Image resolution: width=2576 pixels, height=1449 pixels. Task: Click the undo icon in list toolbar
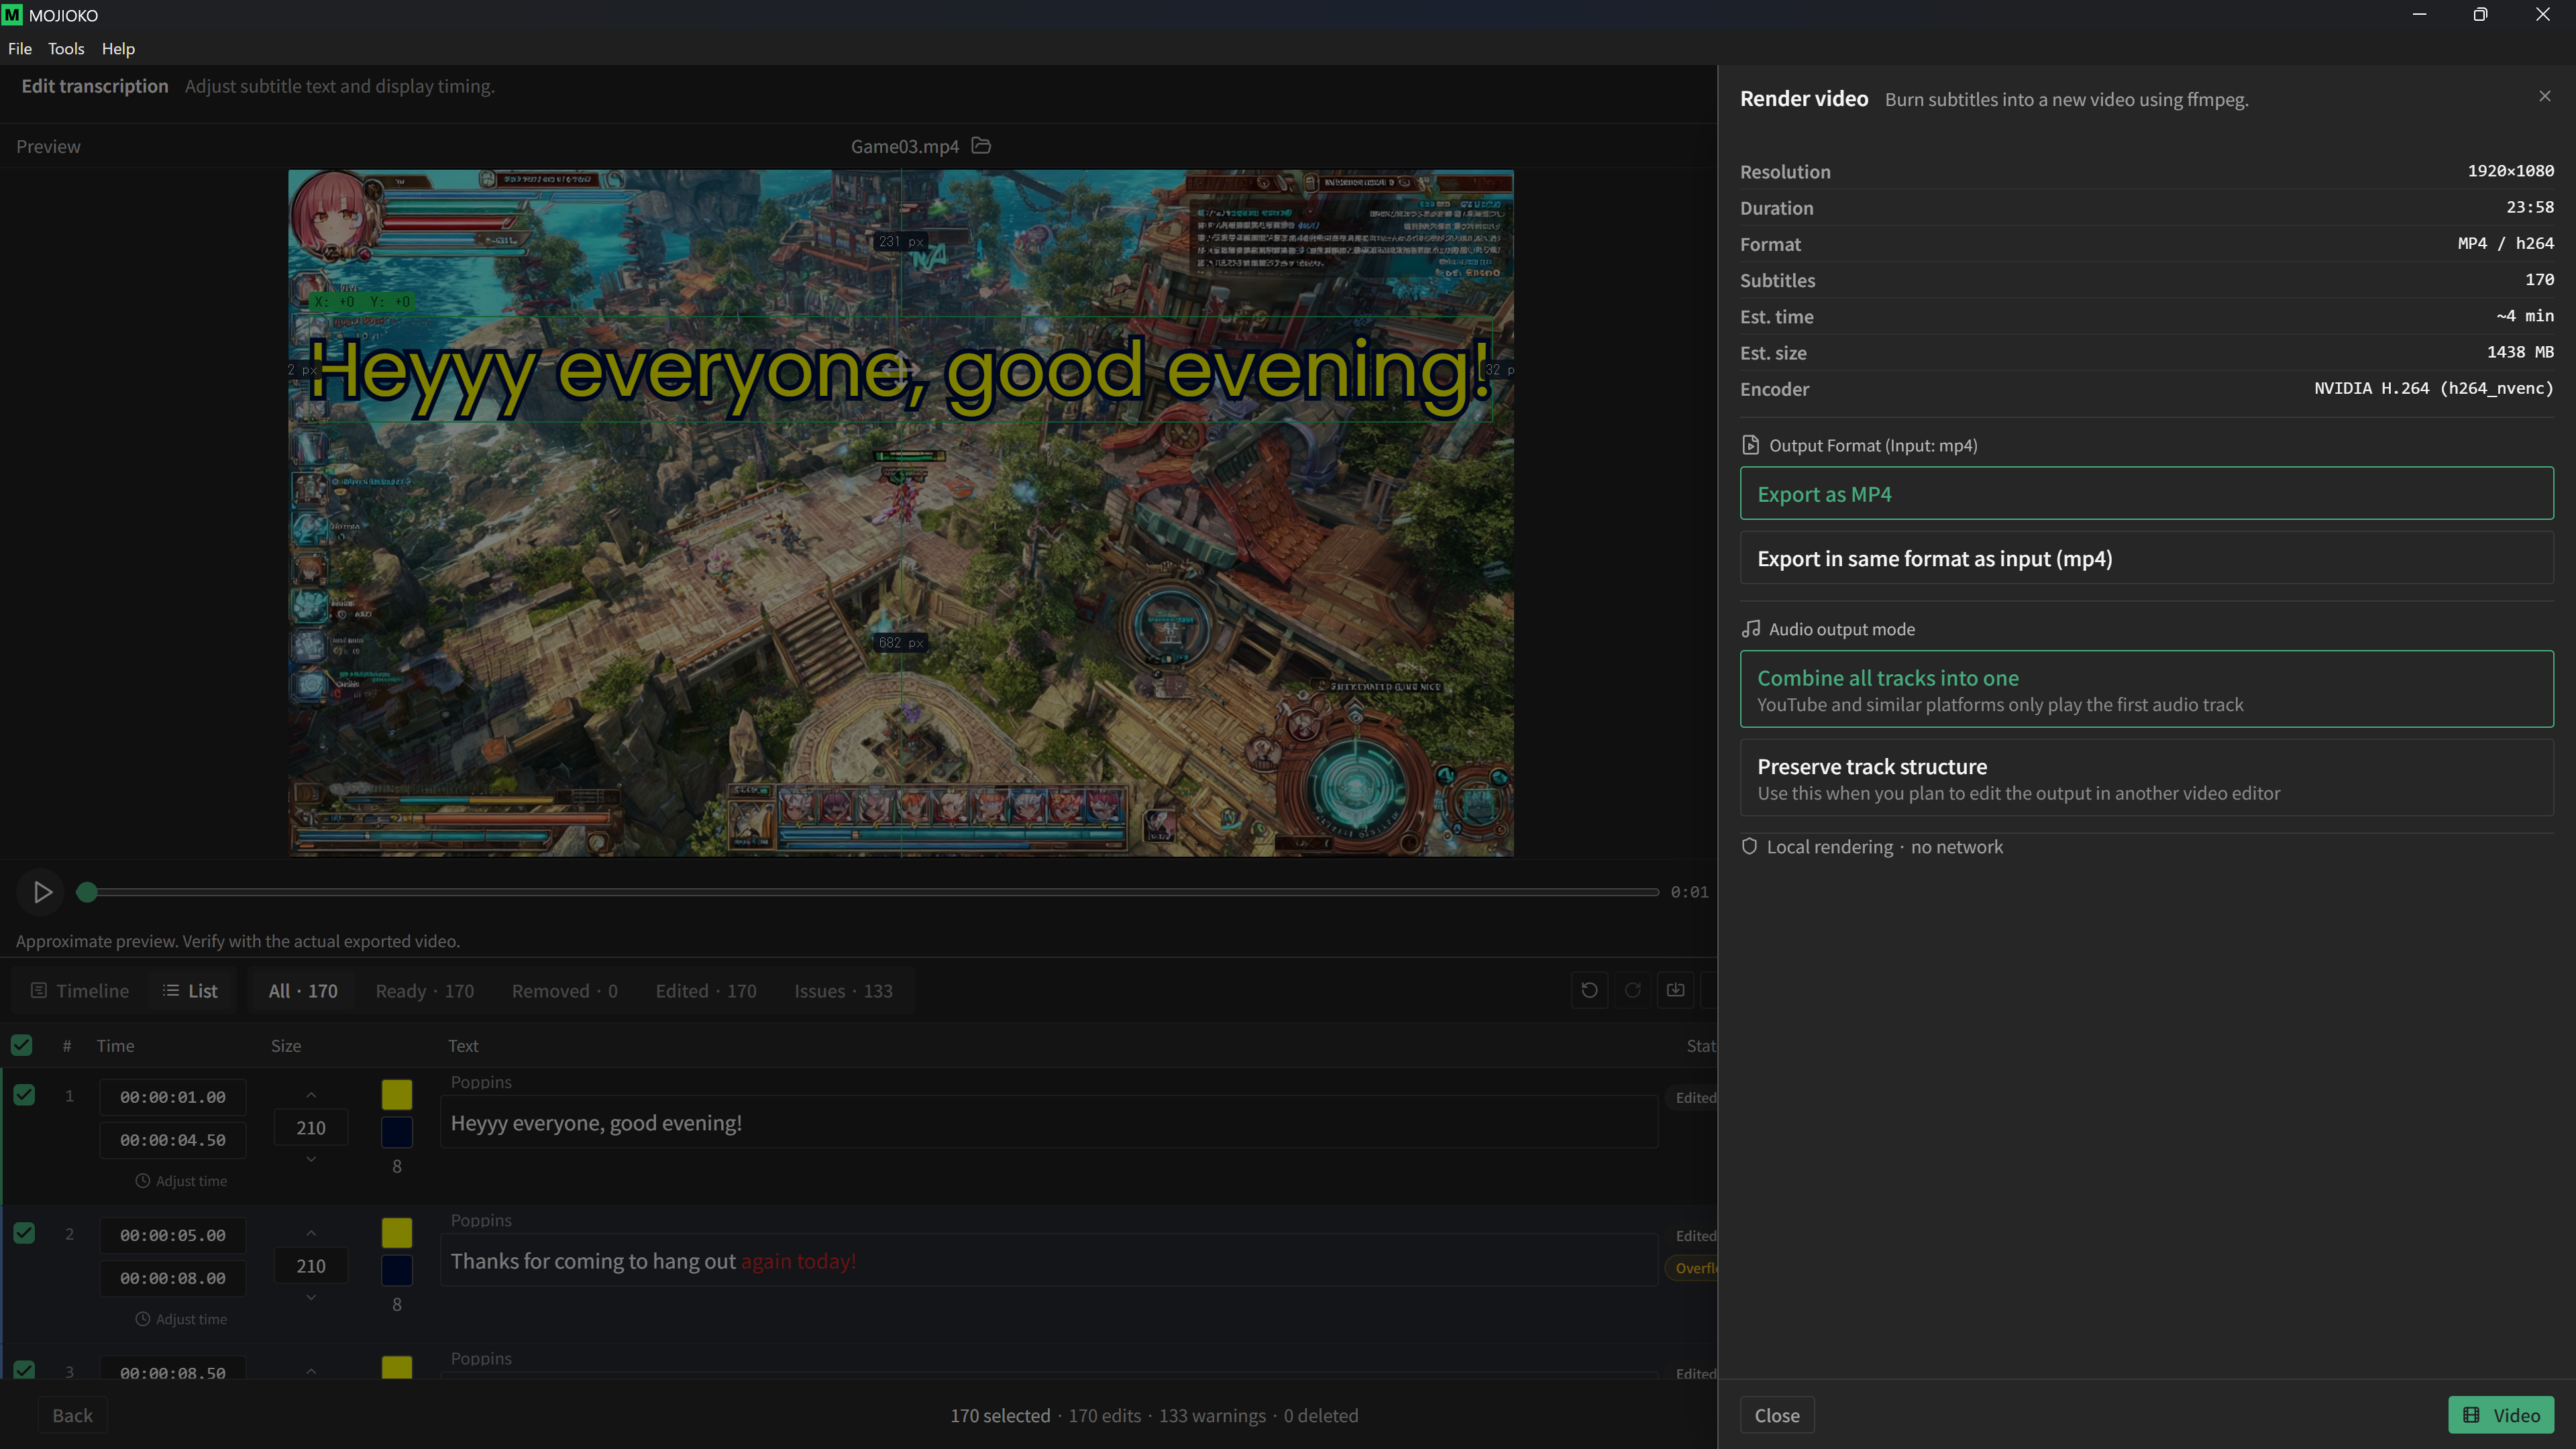(1589, 990)
